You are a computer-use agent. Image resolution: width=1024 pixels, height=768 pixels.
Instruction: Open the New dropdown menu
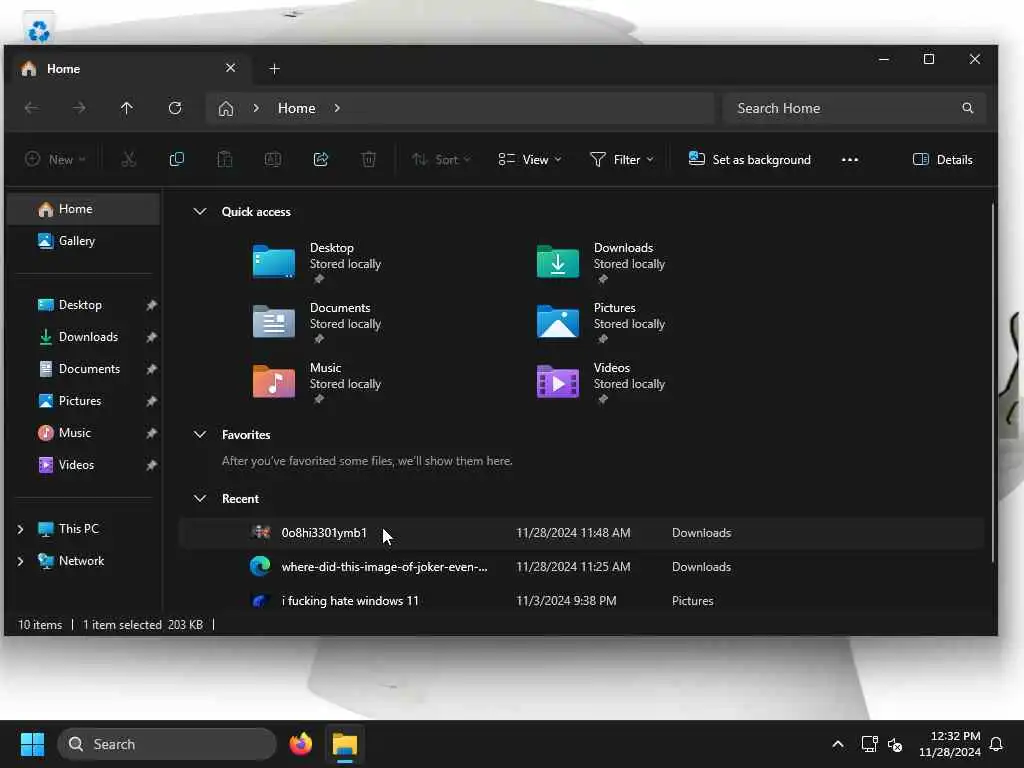[55, 159]
